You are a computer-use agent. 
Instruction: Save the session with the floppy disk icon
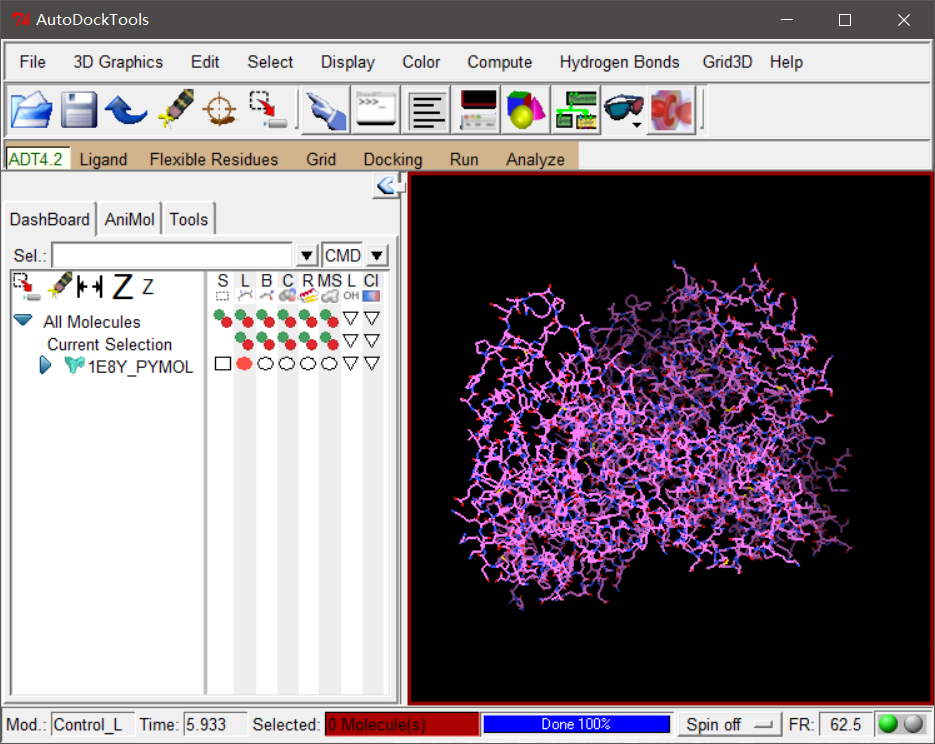[79, 109]
